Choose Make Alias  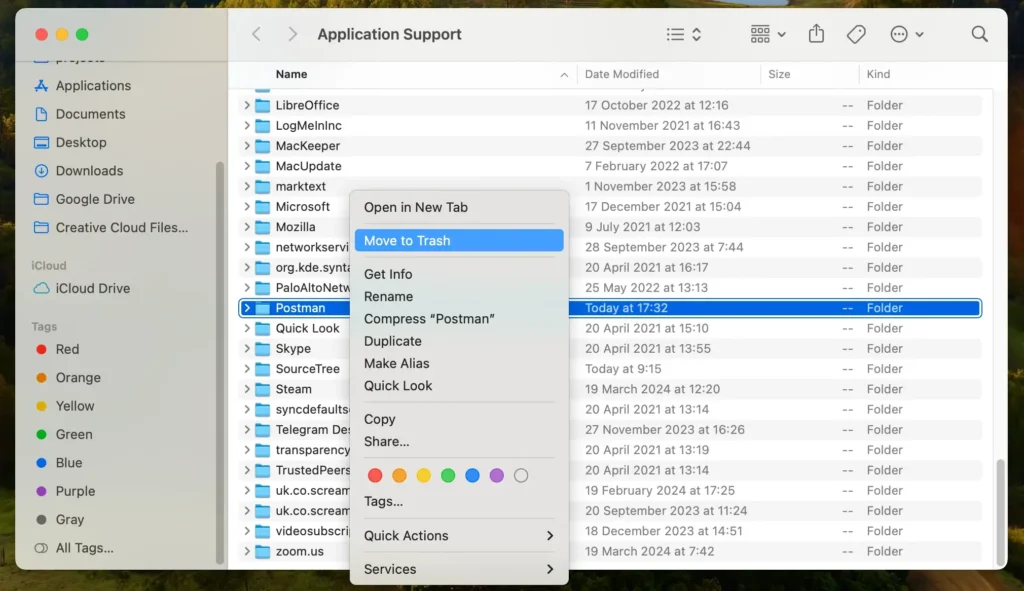[459, 363]
